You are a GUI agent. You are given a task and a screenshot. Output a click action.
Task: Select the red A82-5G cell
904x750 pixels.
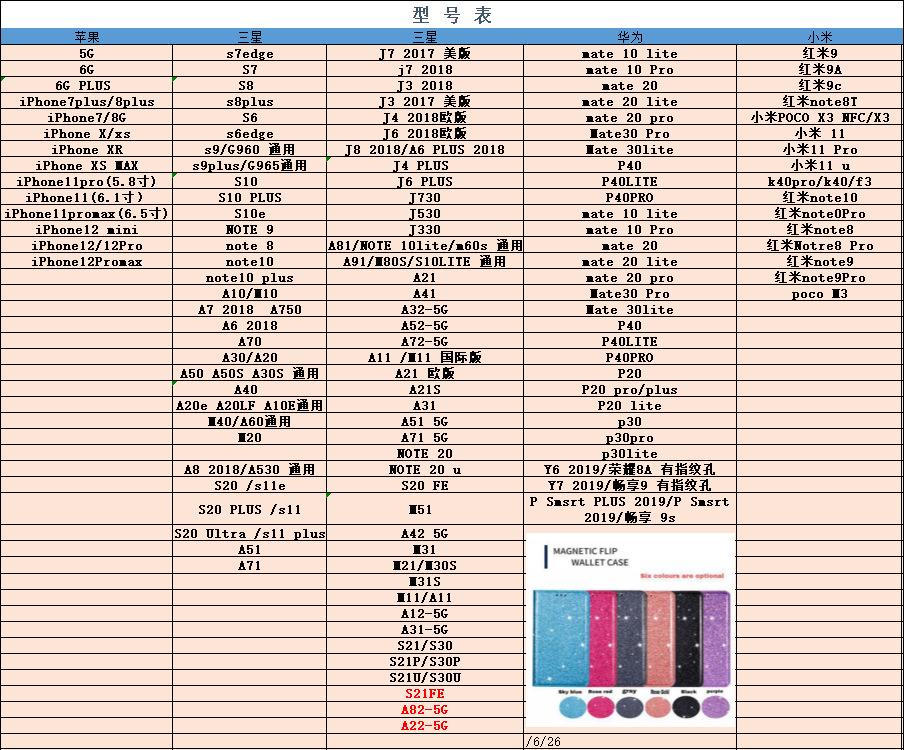424,709
